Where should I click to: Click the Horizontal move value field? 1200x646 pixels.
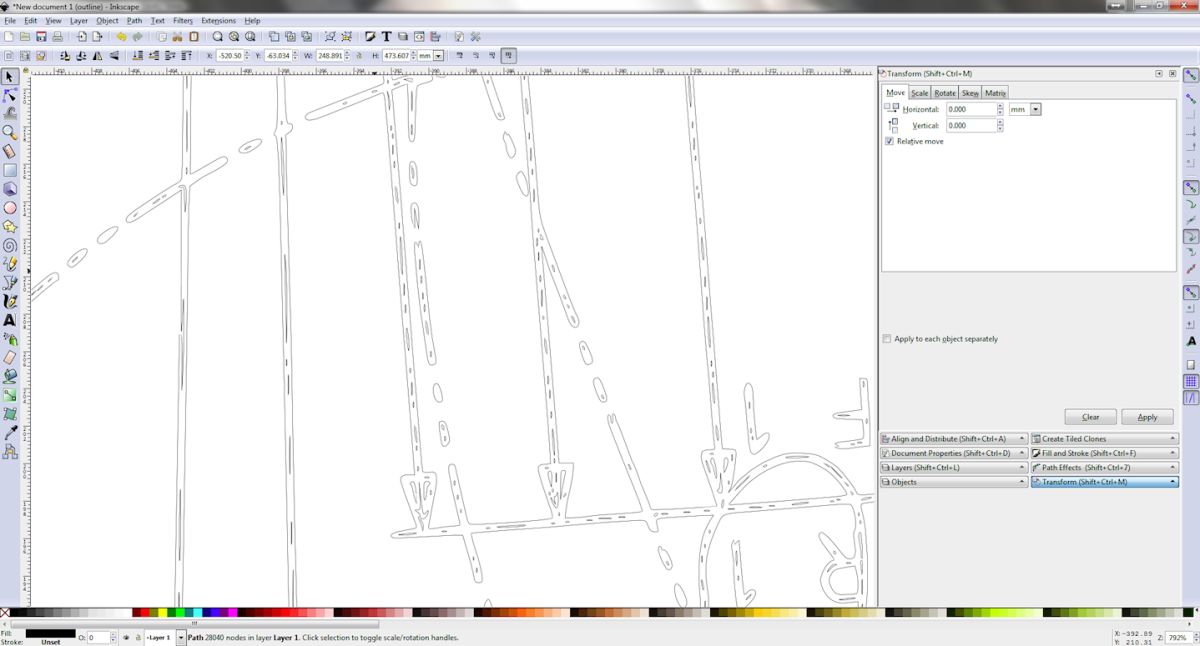pos(970,109)
